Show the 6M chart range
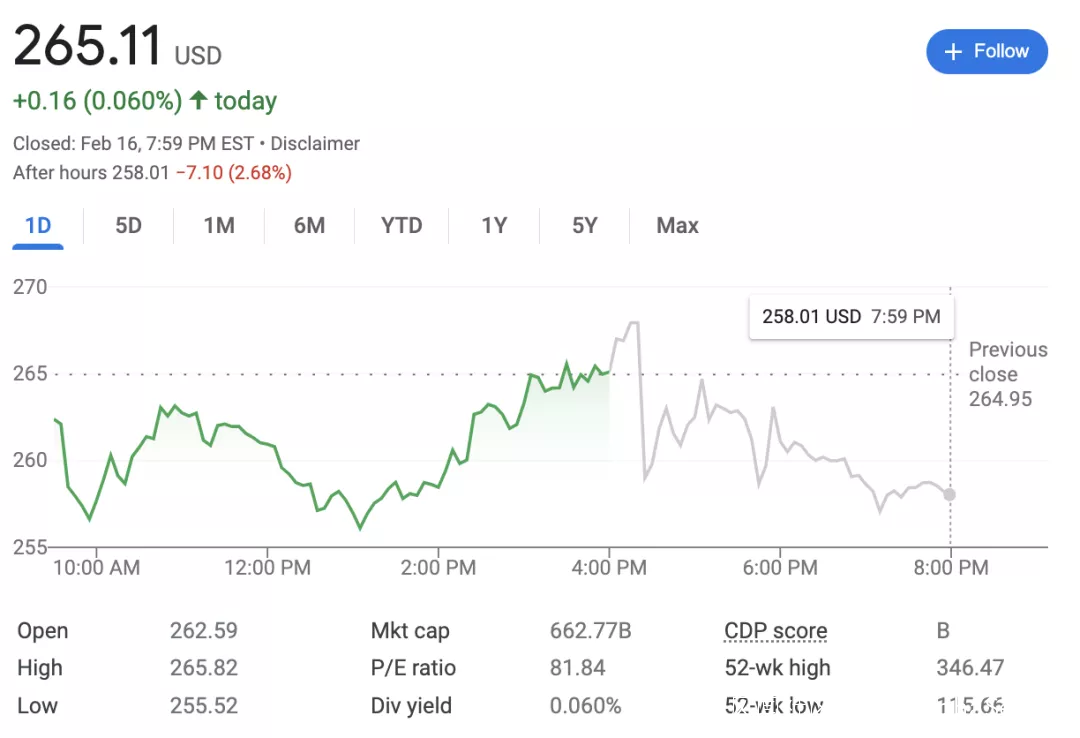Screen dimensions: 1080x738 pos(309,226)
